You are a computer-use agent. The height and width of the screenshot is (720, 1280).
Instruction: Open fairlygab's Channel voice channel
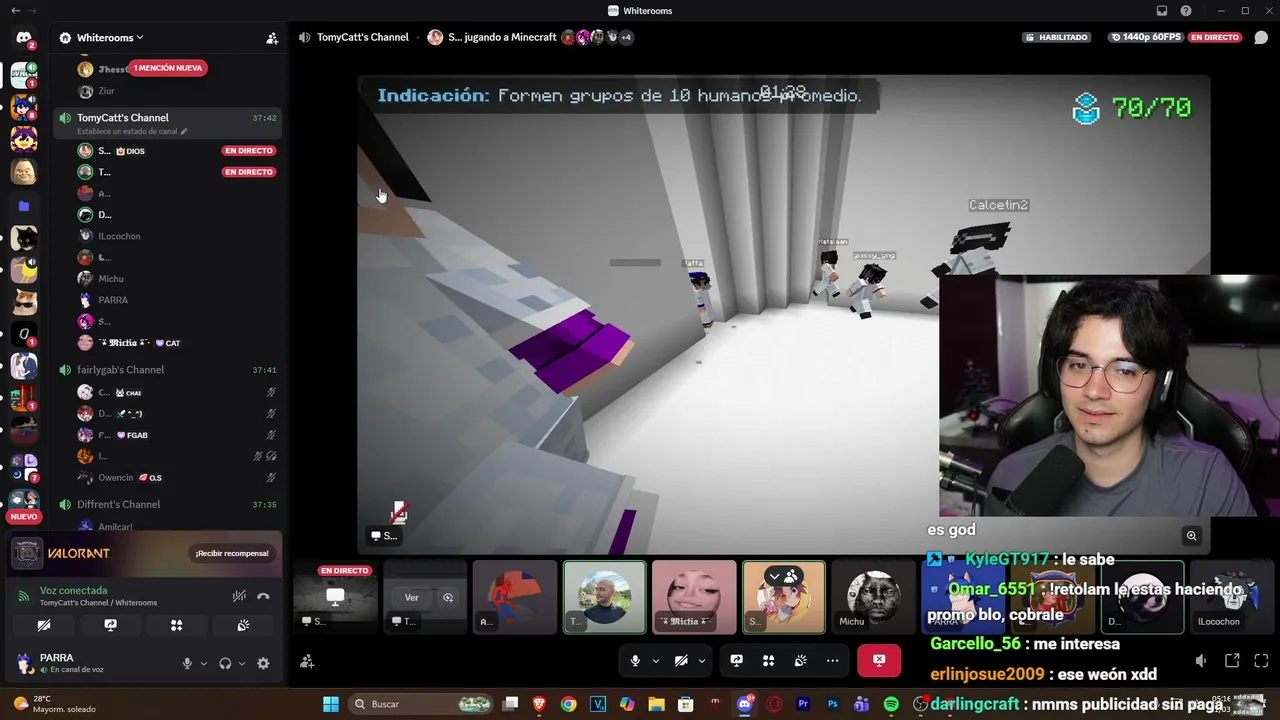(120, 370)
